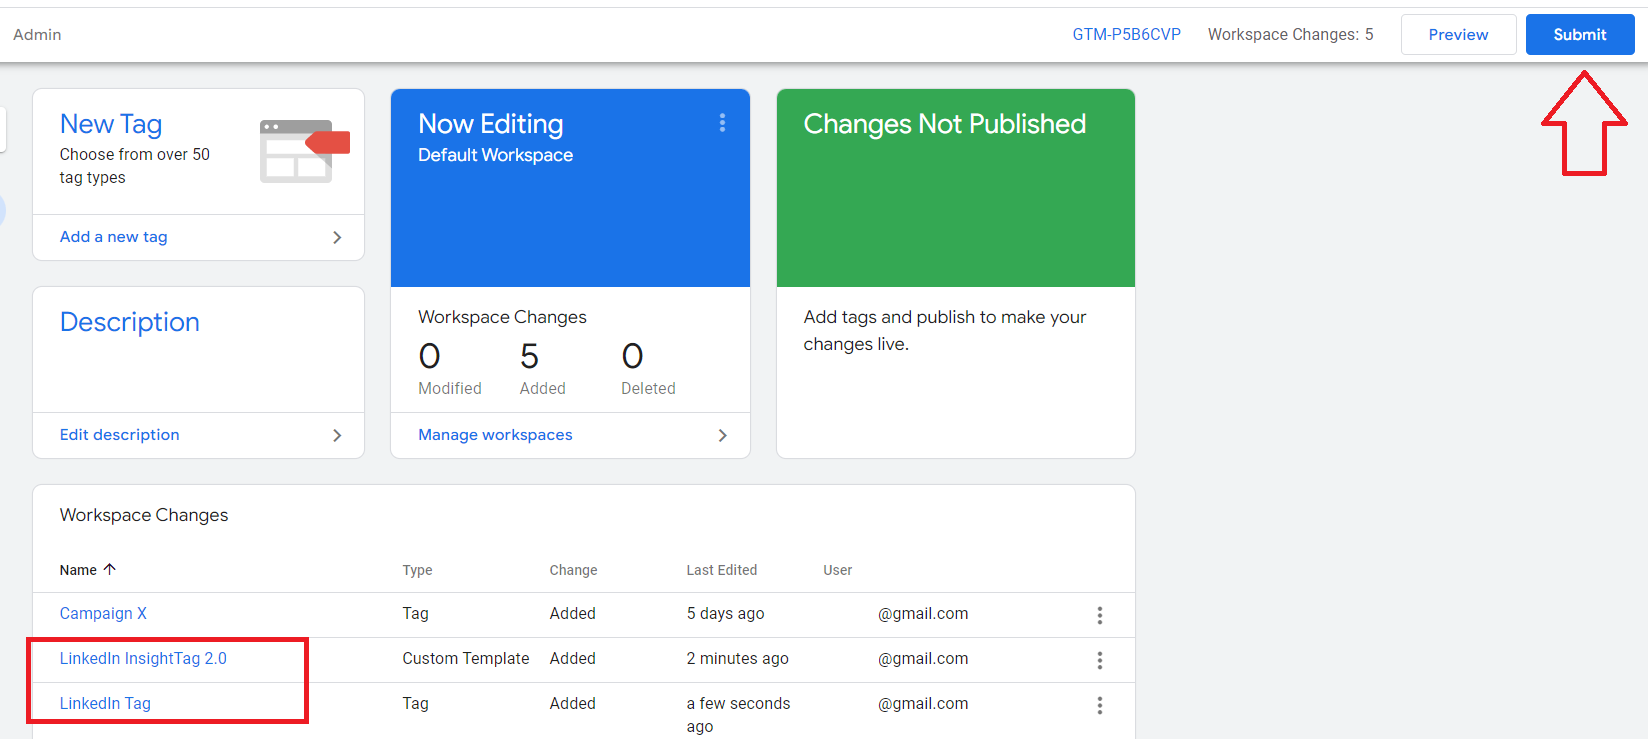
Task: Open container ID GTM-P5B6CVP link
Action: [x=1126, y=34]
